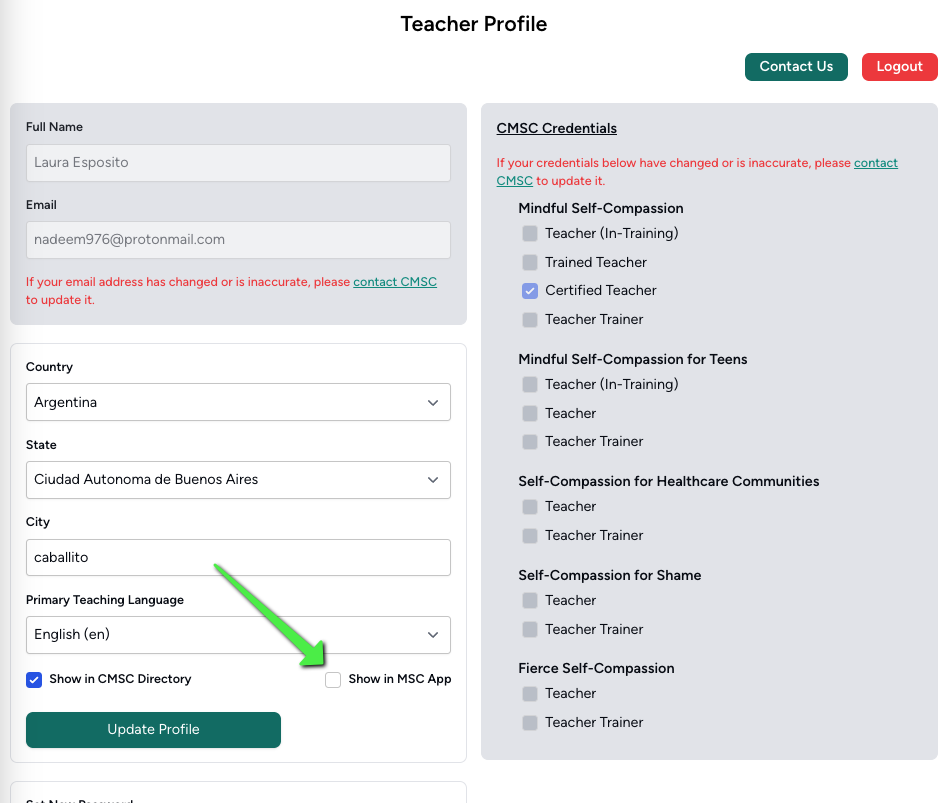Check Trained Teacher under Mindful Self-Compassion
The width and height of the screenshot is (951, 803).
[x=530, y=263]
